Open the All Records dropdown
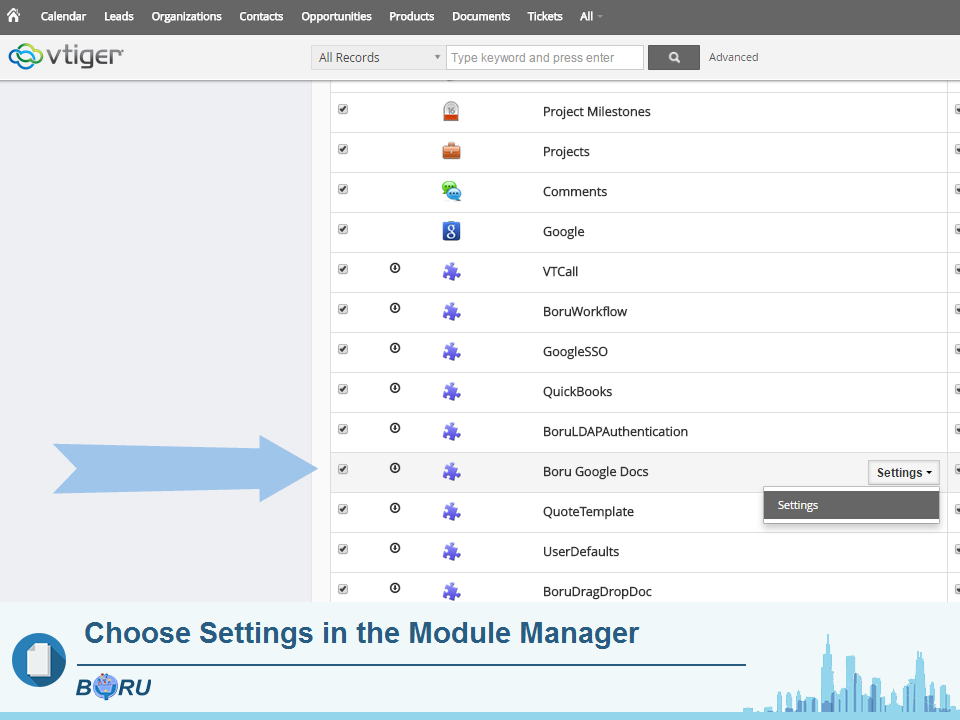This screenshot has height=720, width=960. [x=377, y=57]
